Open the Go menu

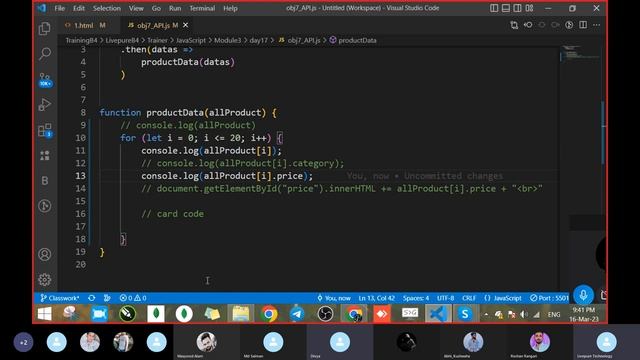point(156,8)
